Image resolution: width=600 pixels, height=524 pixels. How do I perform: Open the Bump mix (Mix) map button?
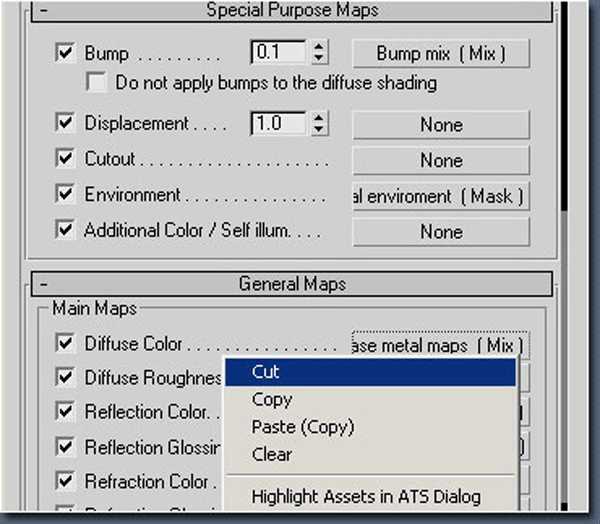coord(440,53)
